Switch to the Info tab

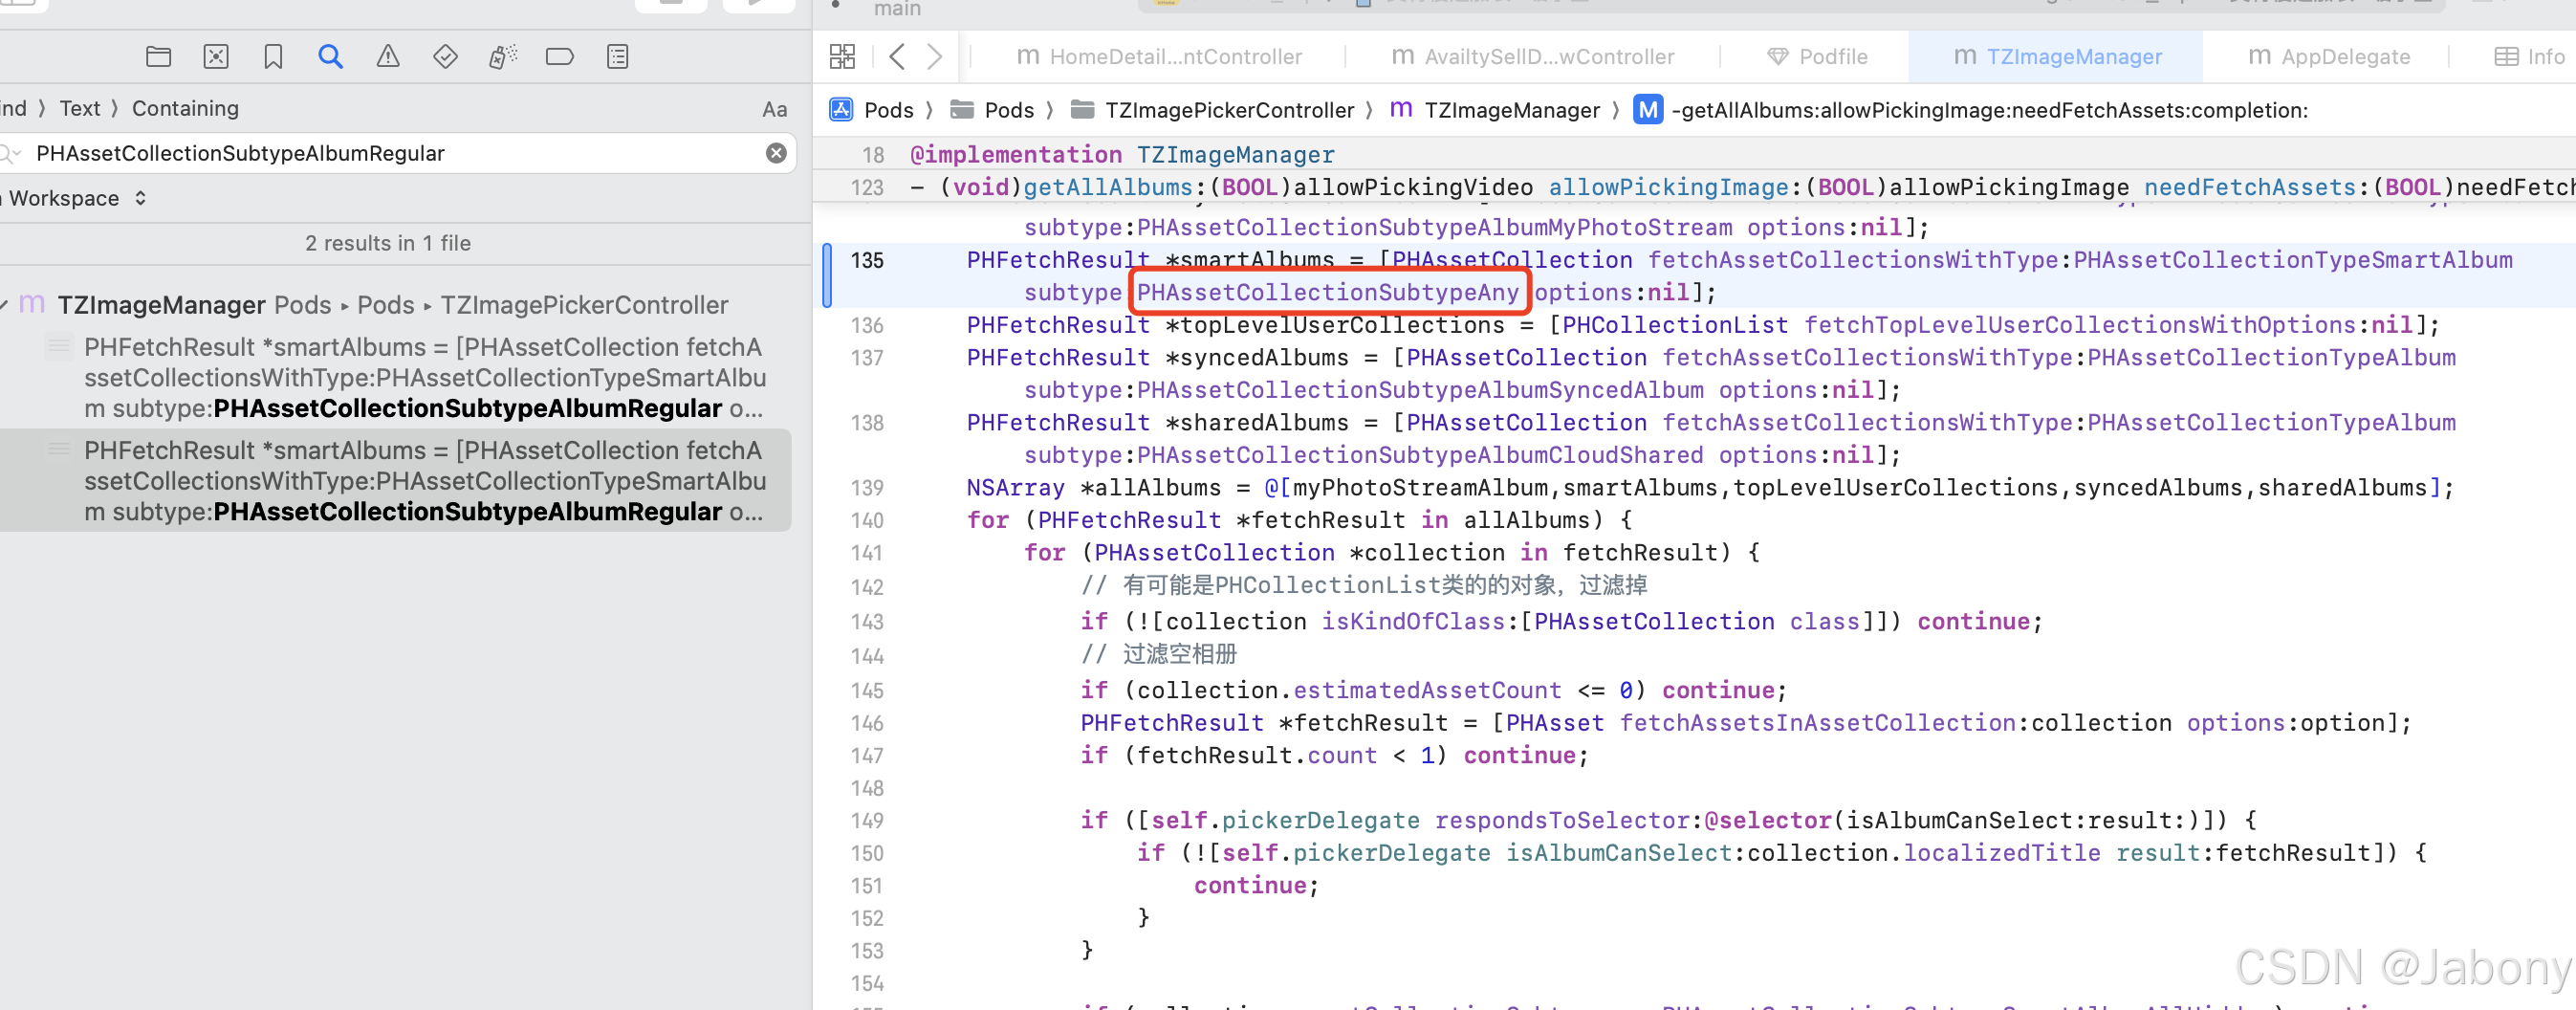click(x=2530, y=57)
